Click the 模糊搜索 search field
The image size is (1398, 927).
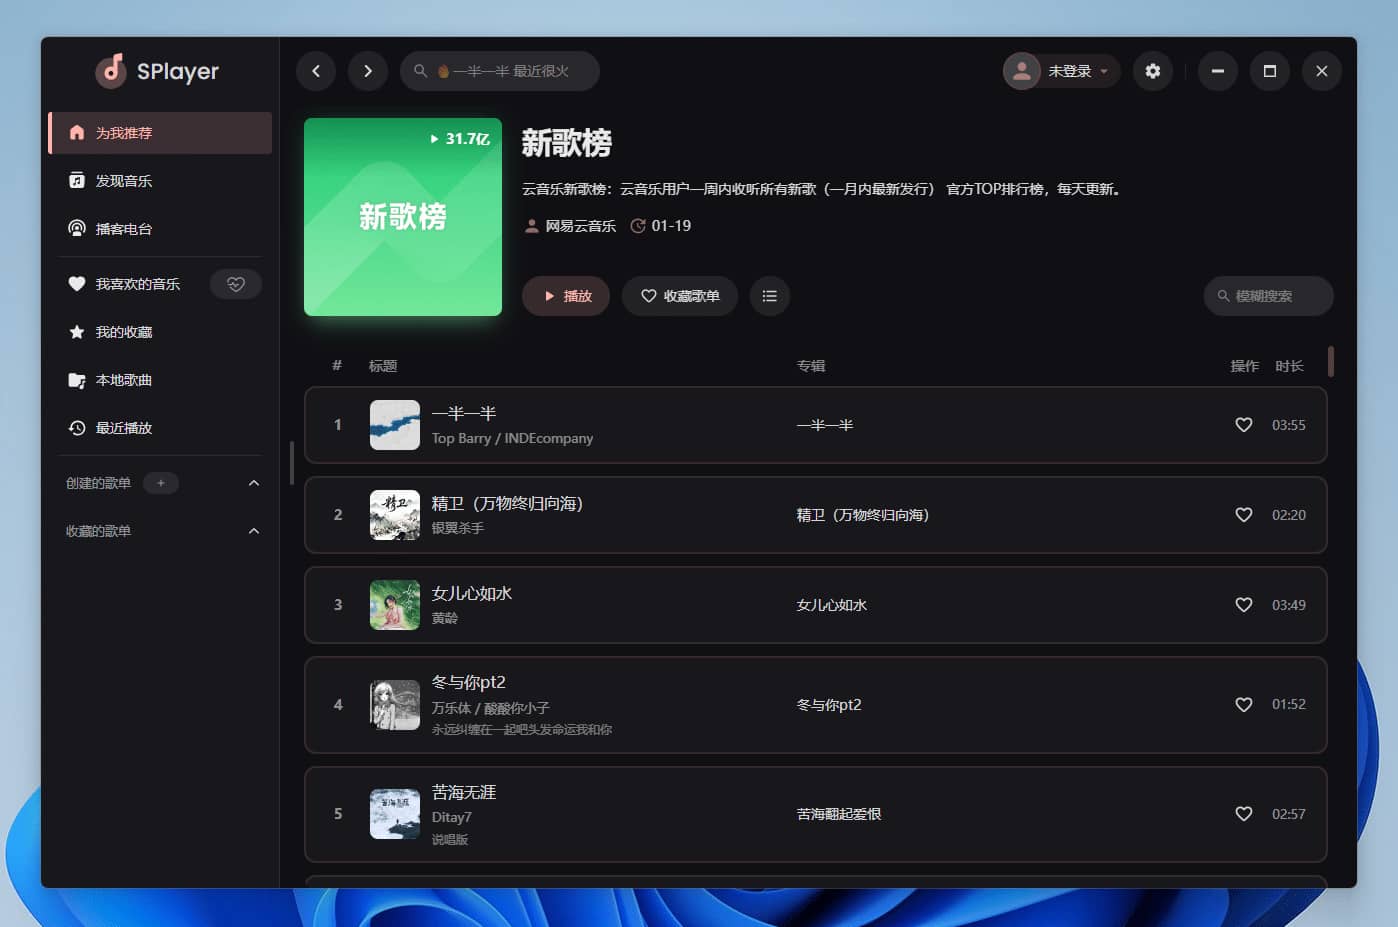click(1268, 296)
